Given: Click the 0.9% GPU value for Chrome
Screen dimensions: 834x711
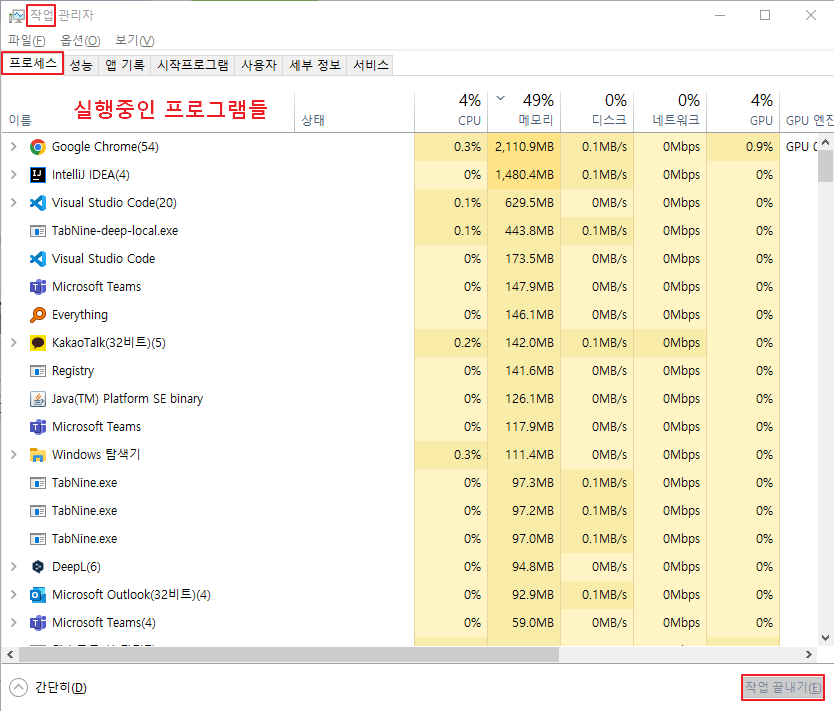Looking at the screenshot, I should 759,147.
